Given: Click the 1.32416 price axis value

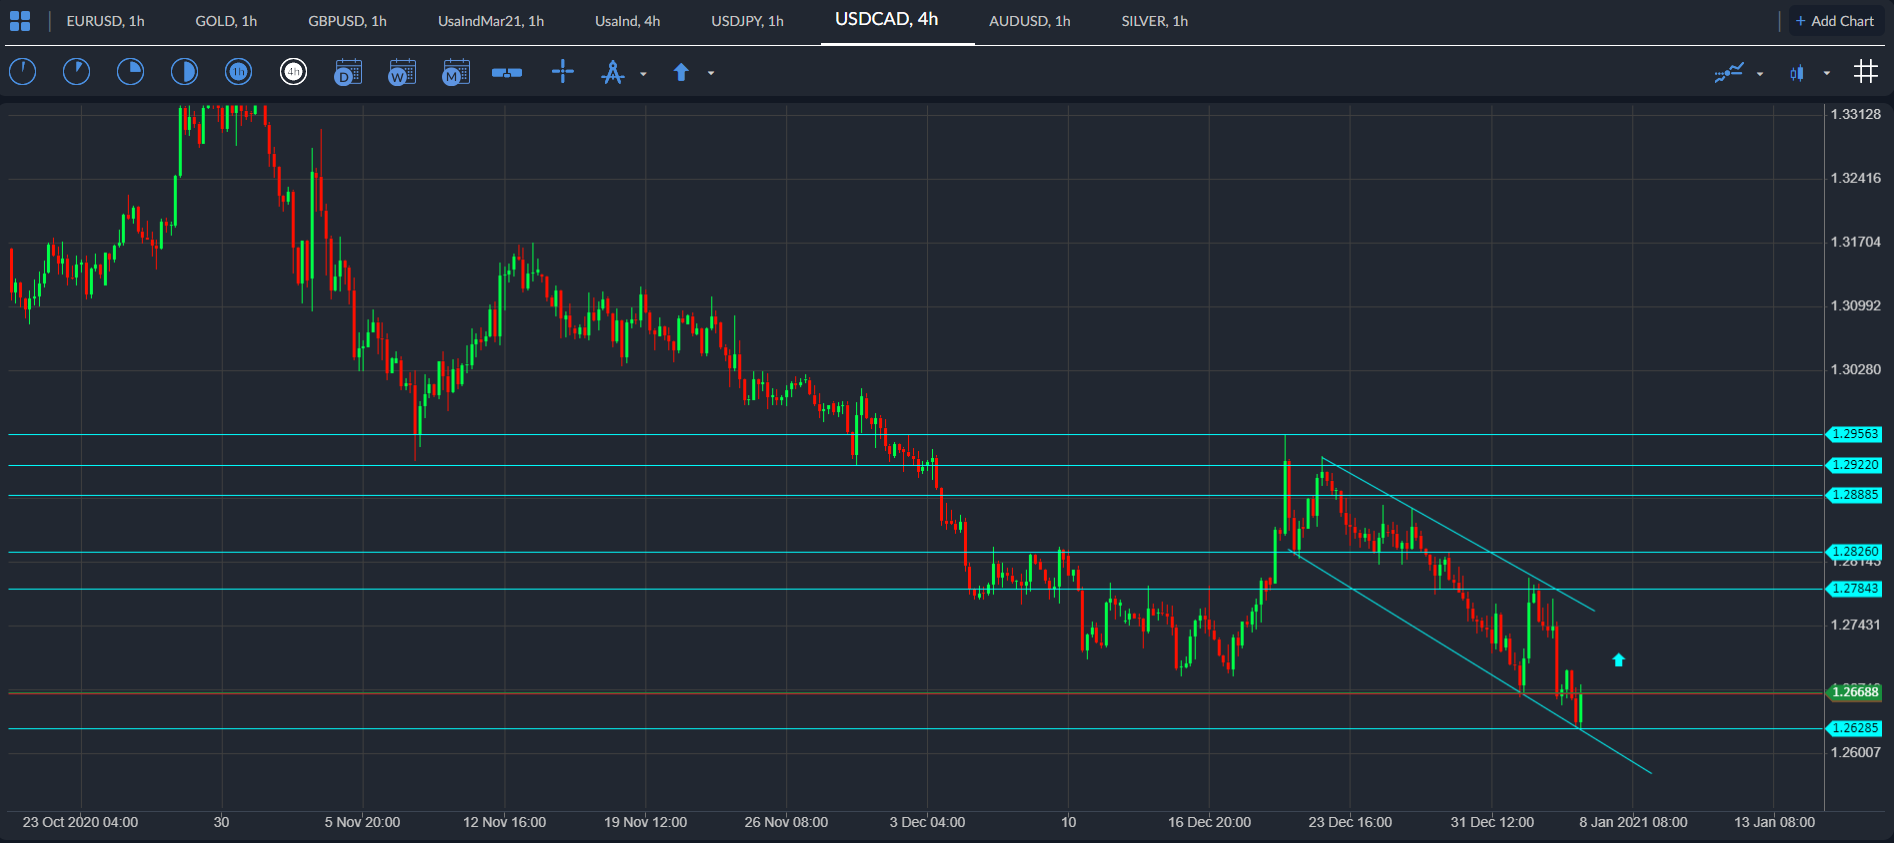Looking at the screenshot, I should 1855,178.
